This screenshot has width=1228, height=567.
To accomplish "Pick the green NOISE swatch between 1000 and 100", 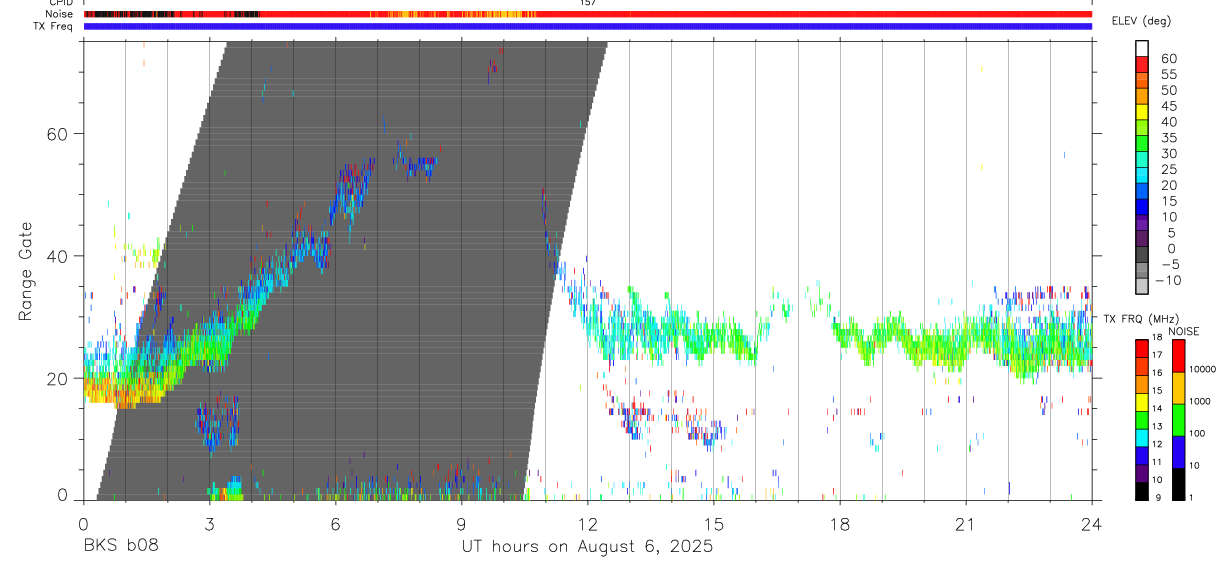I will (x=1178, y=419).
